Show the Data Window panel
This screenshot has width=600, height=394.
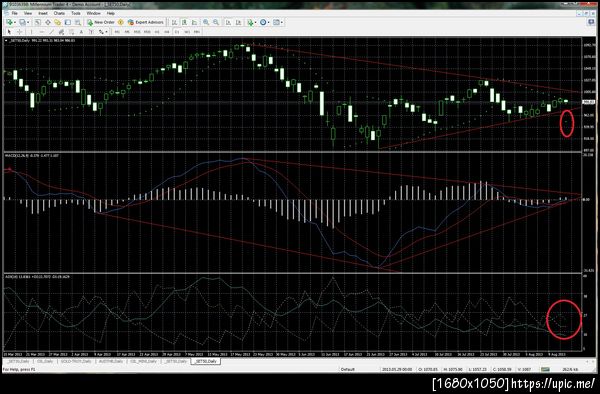[48, 22]
